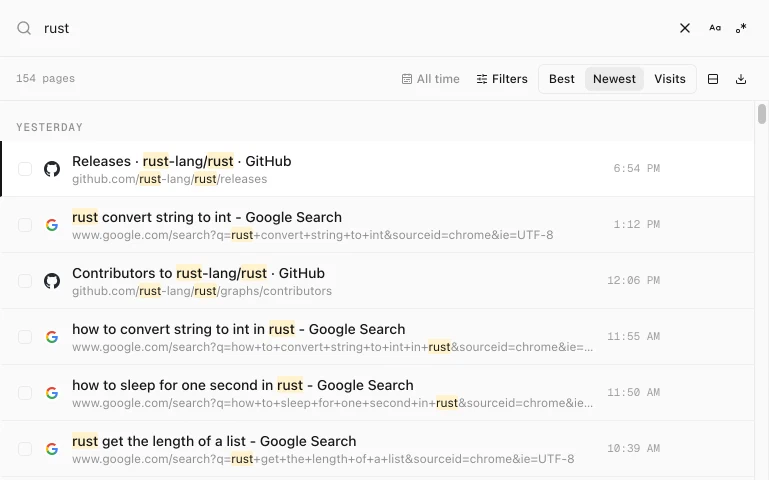Clear the search query with X
The image size is (769, 480).
point(685,28)
